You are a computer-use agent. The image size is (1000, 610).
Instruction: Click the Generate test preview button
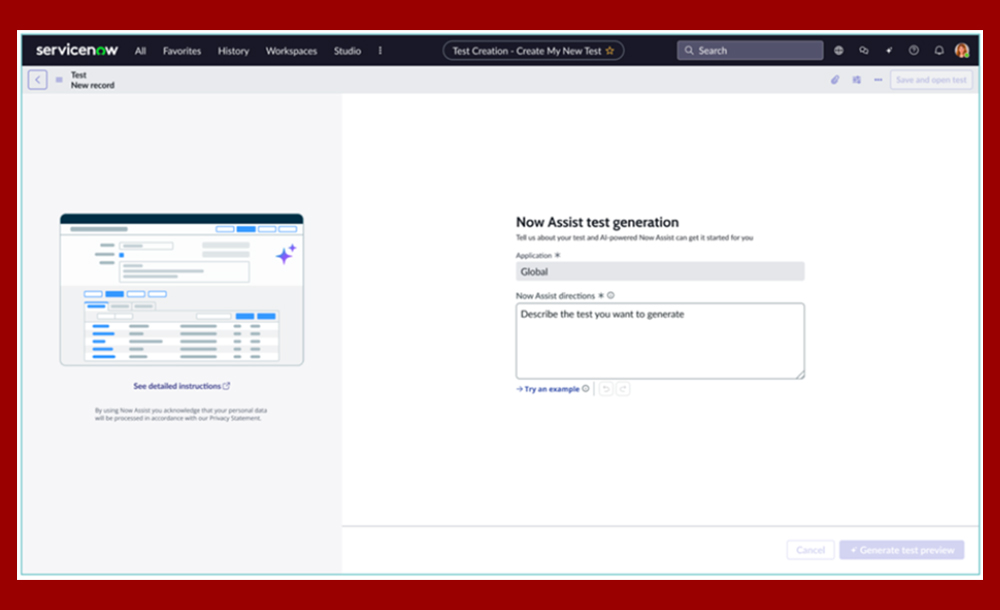click(x=901, y=549)
